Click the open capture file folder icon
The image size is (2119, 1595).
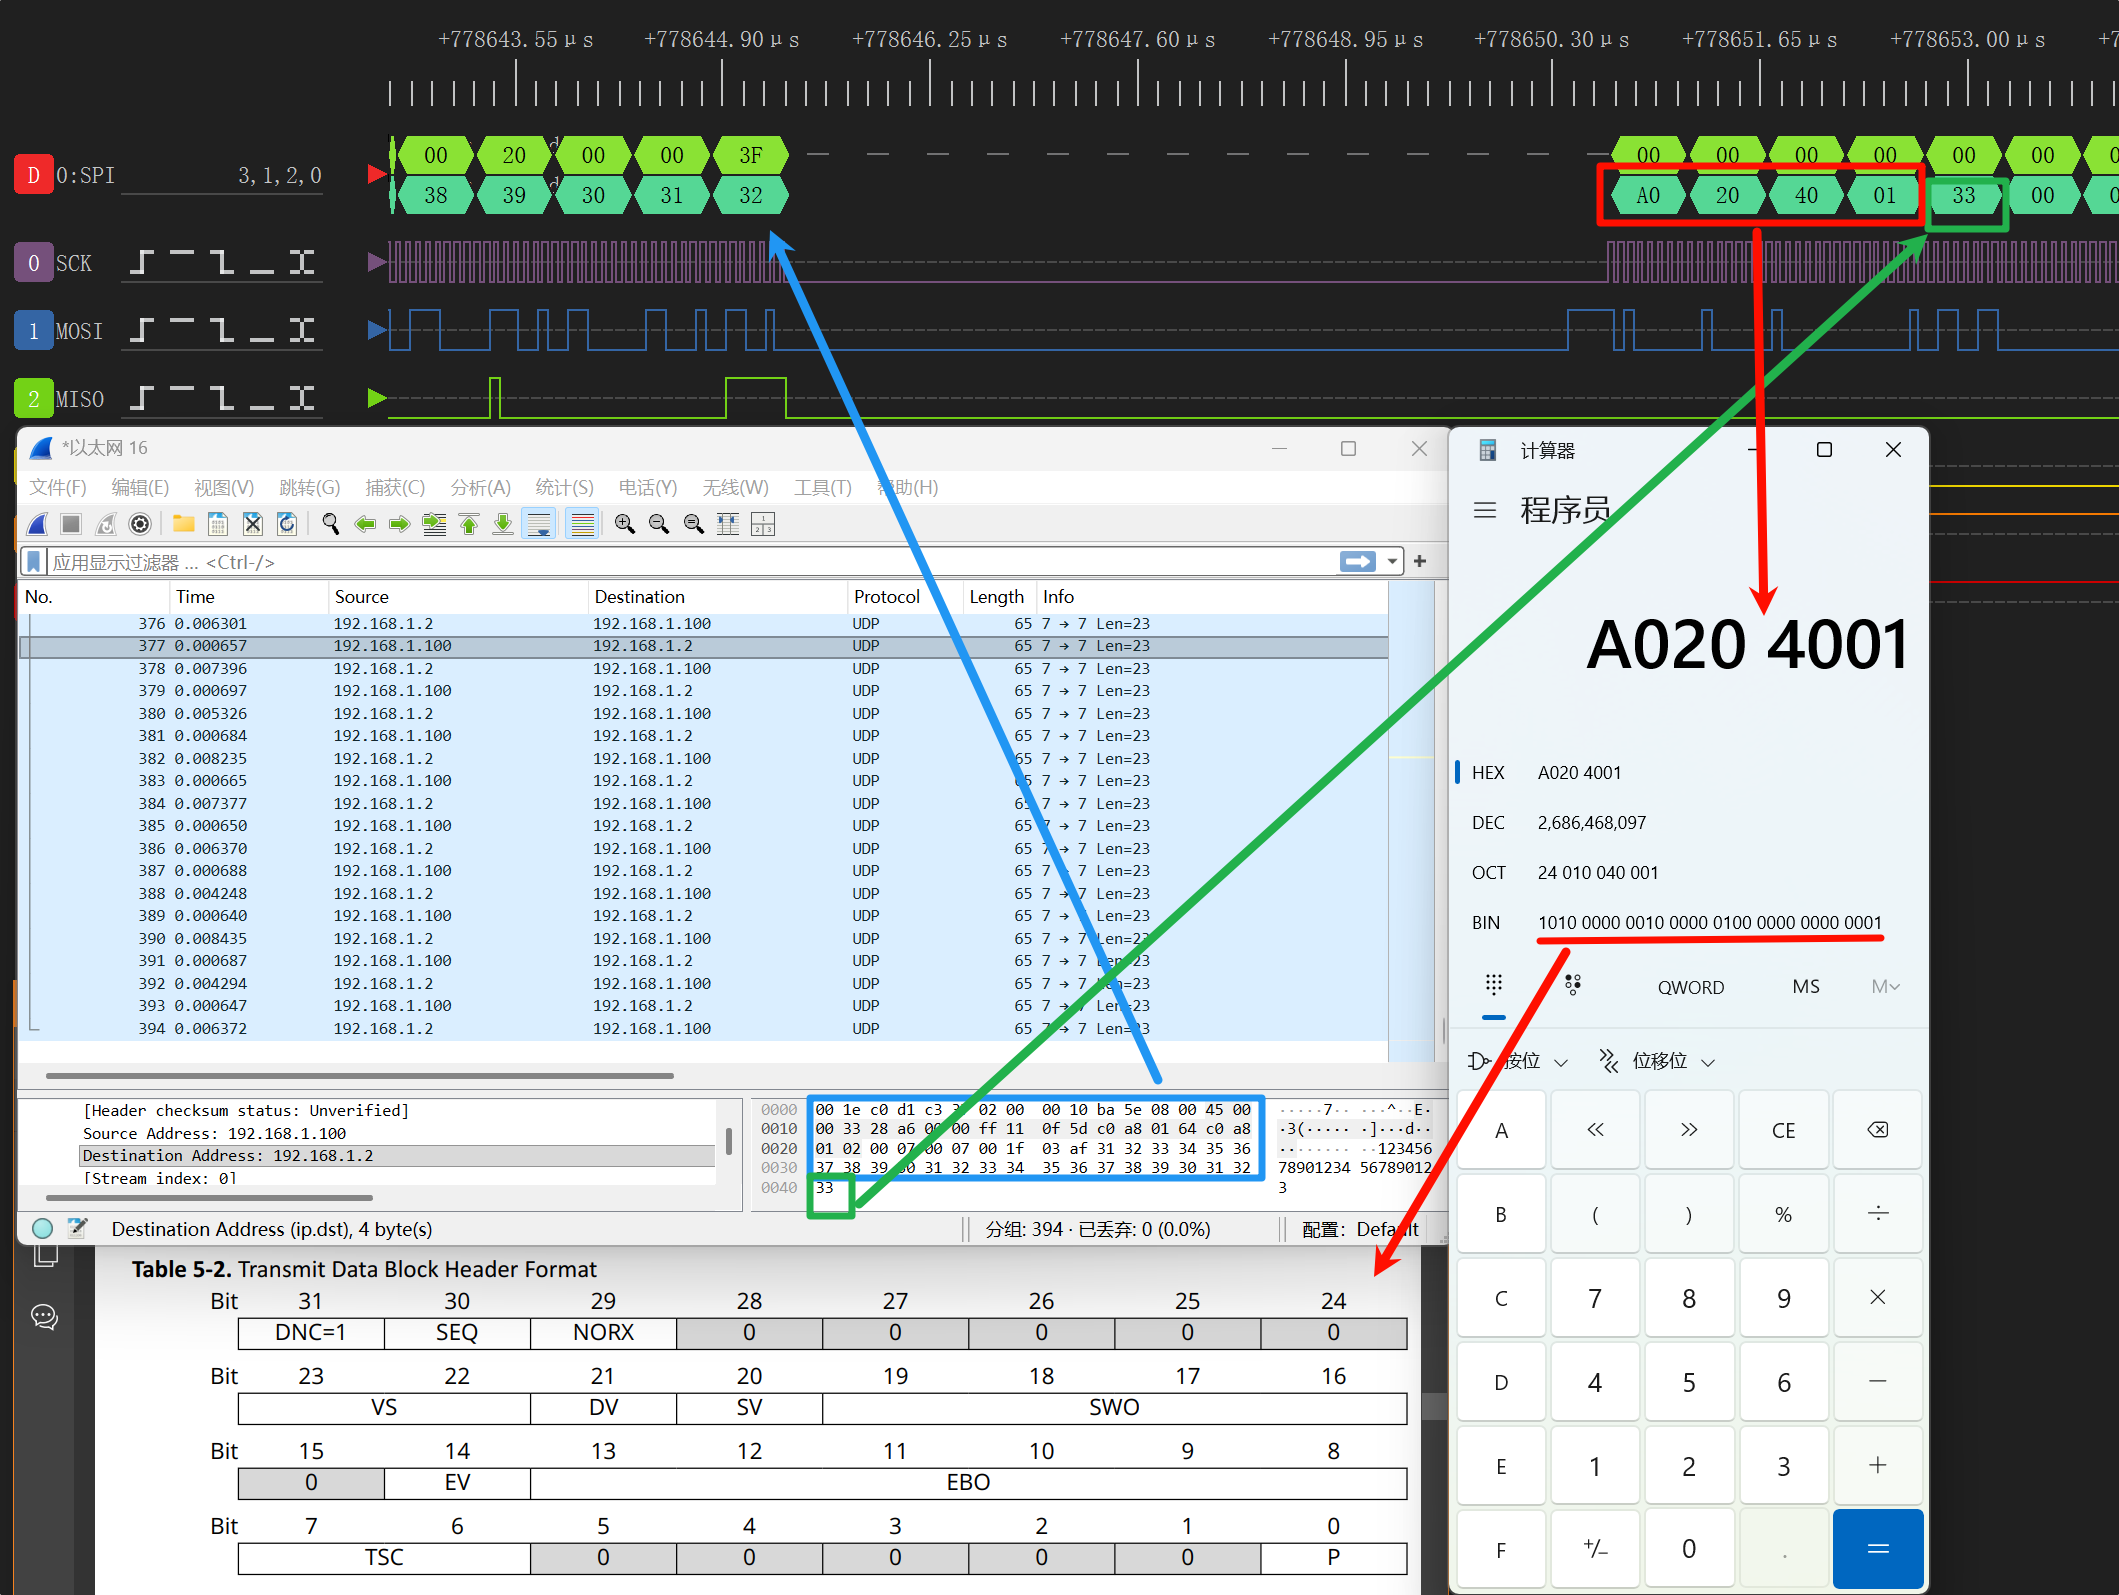tap(183, 524)
